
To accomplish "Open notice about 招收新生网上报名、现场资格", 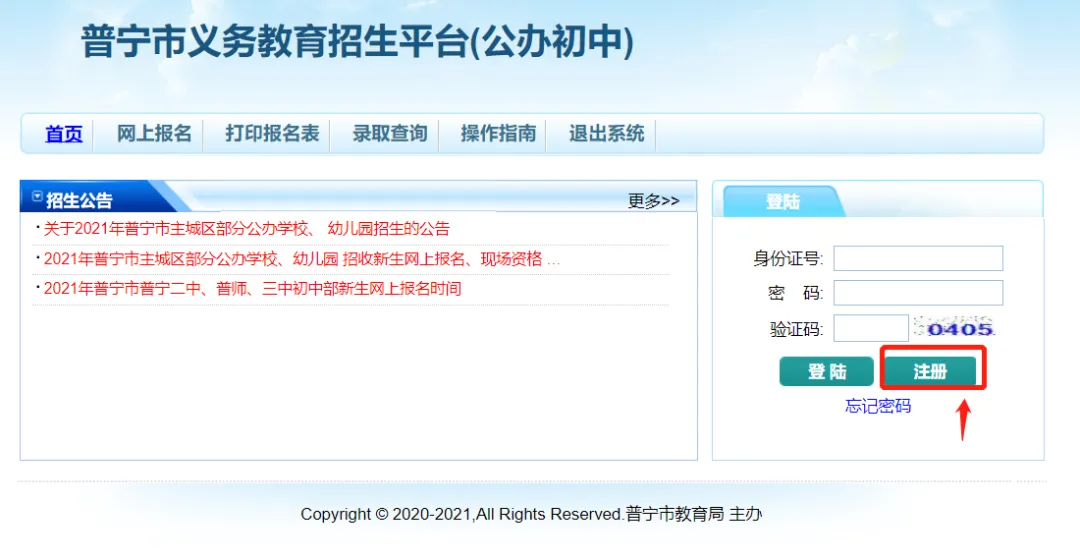I will 302,259.
